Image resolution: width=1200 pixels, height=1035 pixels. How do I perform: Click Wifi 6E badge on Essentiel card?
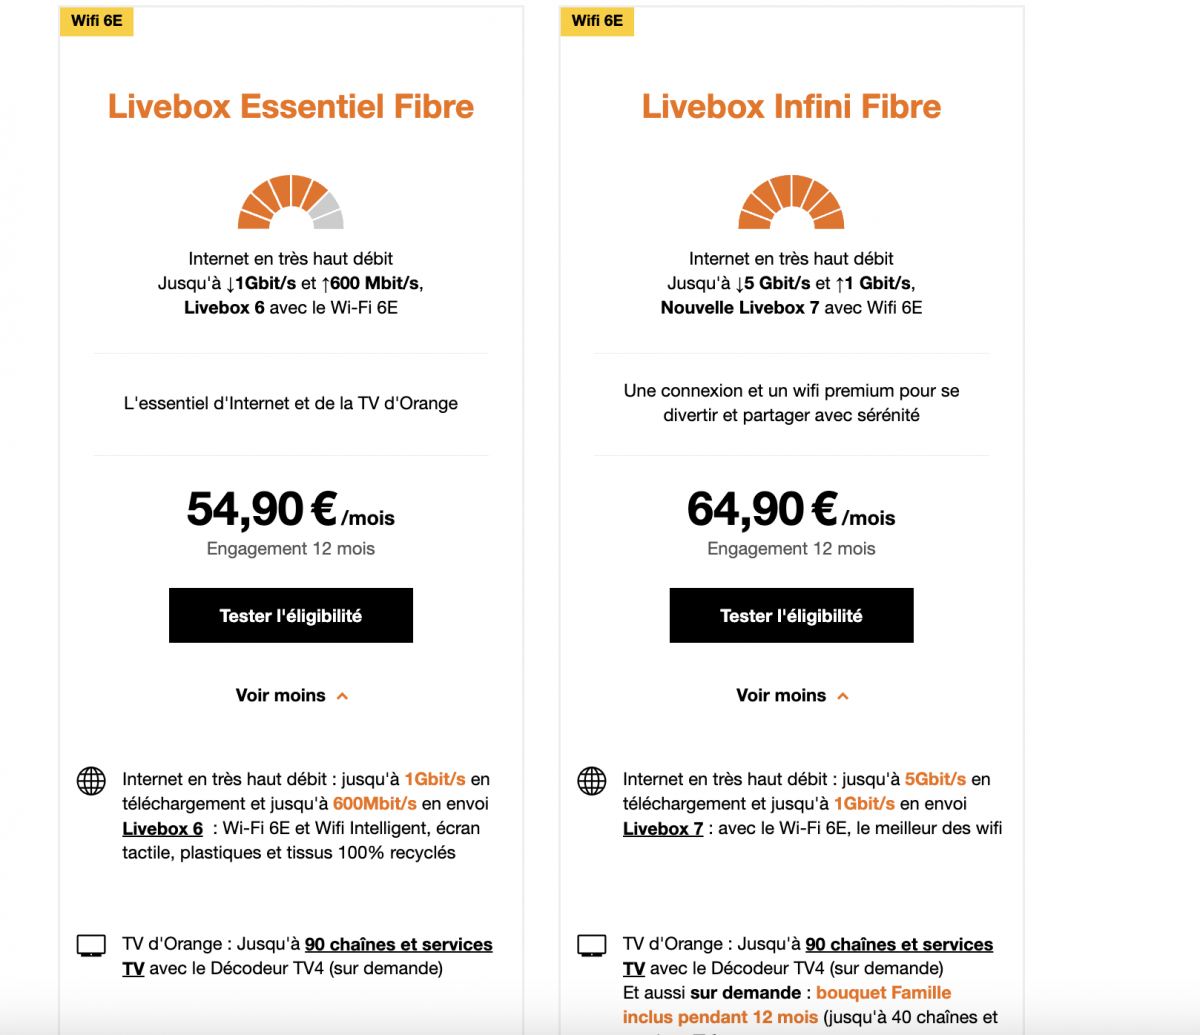point(96,21)
